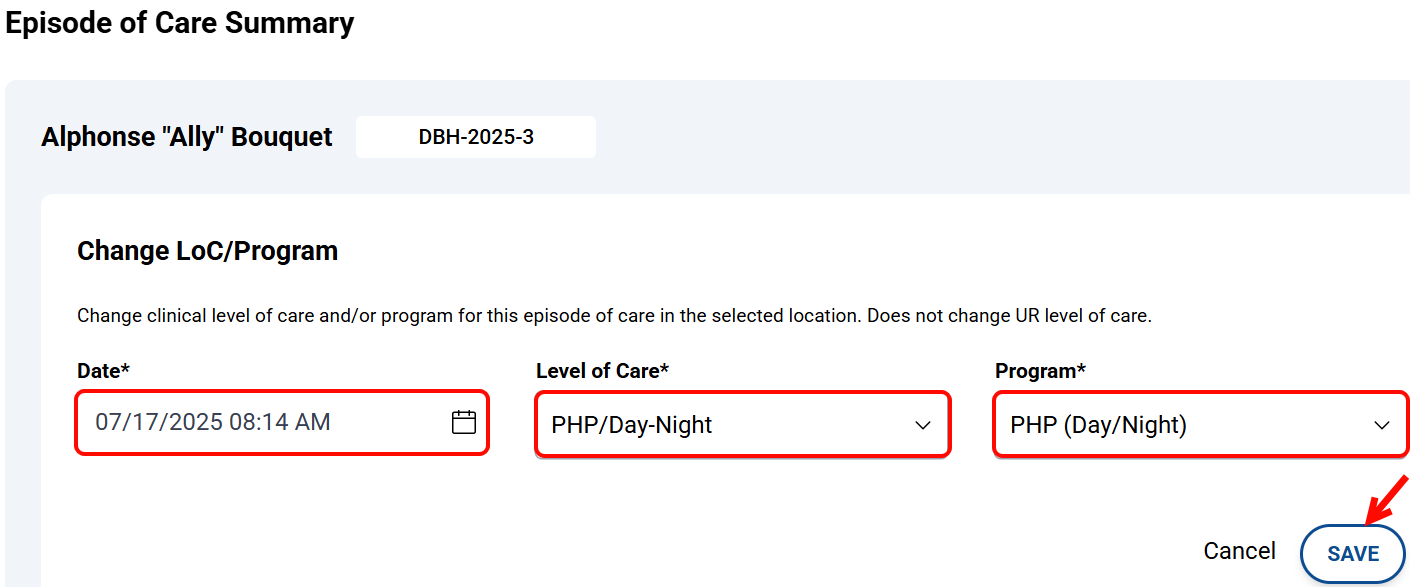This screenshot has height=587, width=1410.
Task: Click patient name Alphonse "Ally" Bouquet
Action: 187,137
